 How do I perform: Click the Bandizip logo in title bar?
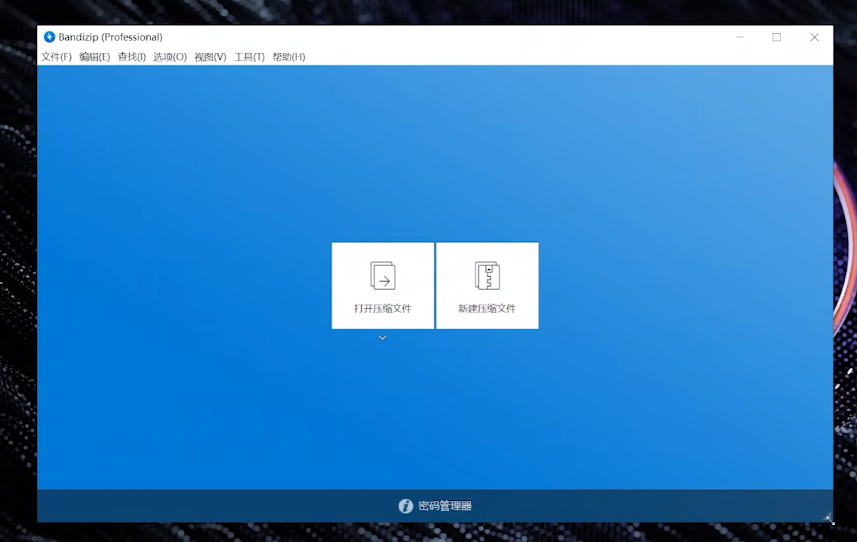49,37
